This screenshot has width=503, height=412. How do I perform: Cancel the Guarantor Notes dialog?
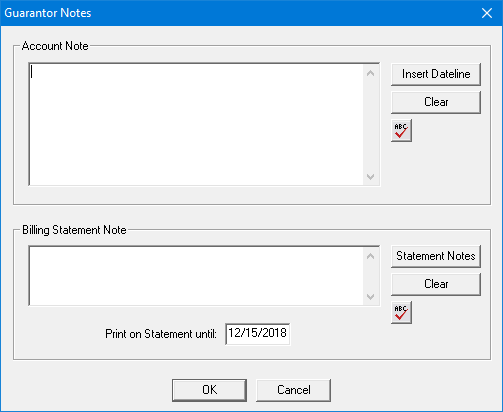click(x=293, y=390)
